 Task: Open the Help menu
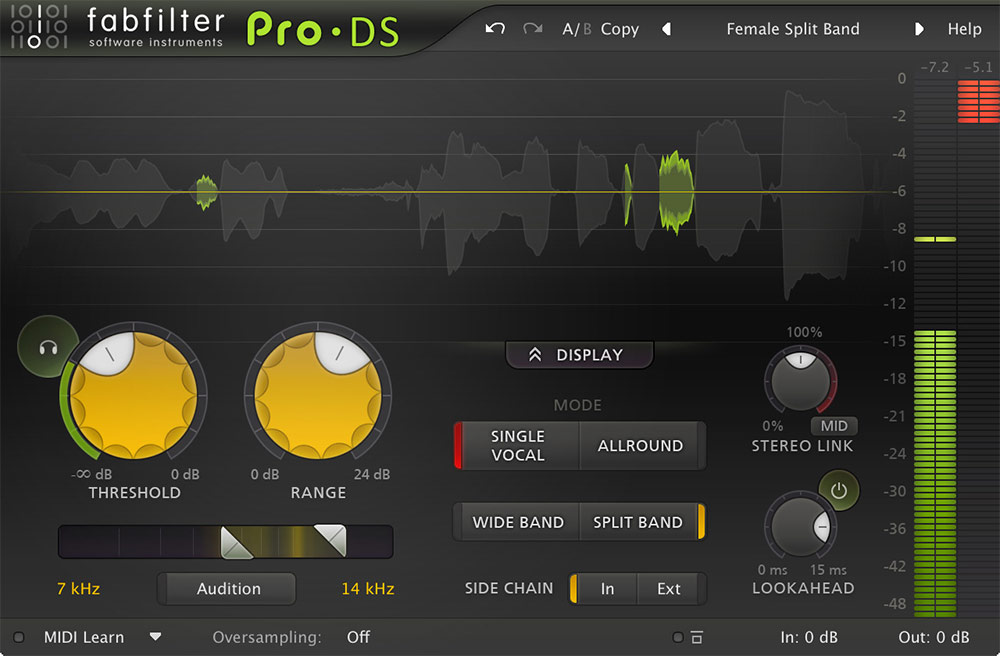coord(963,29)
